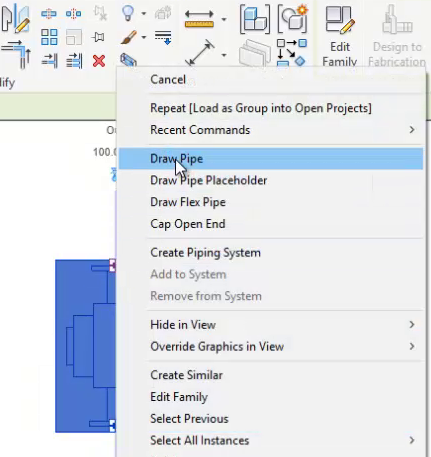The width and height of the screenshot is (431, 457).
Task: Click the selected blue equipment in canvas
Action: [x=85, y=346]
